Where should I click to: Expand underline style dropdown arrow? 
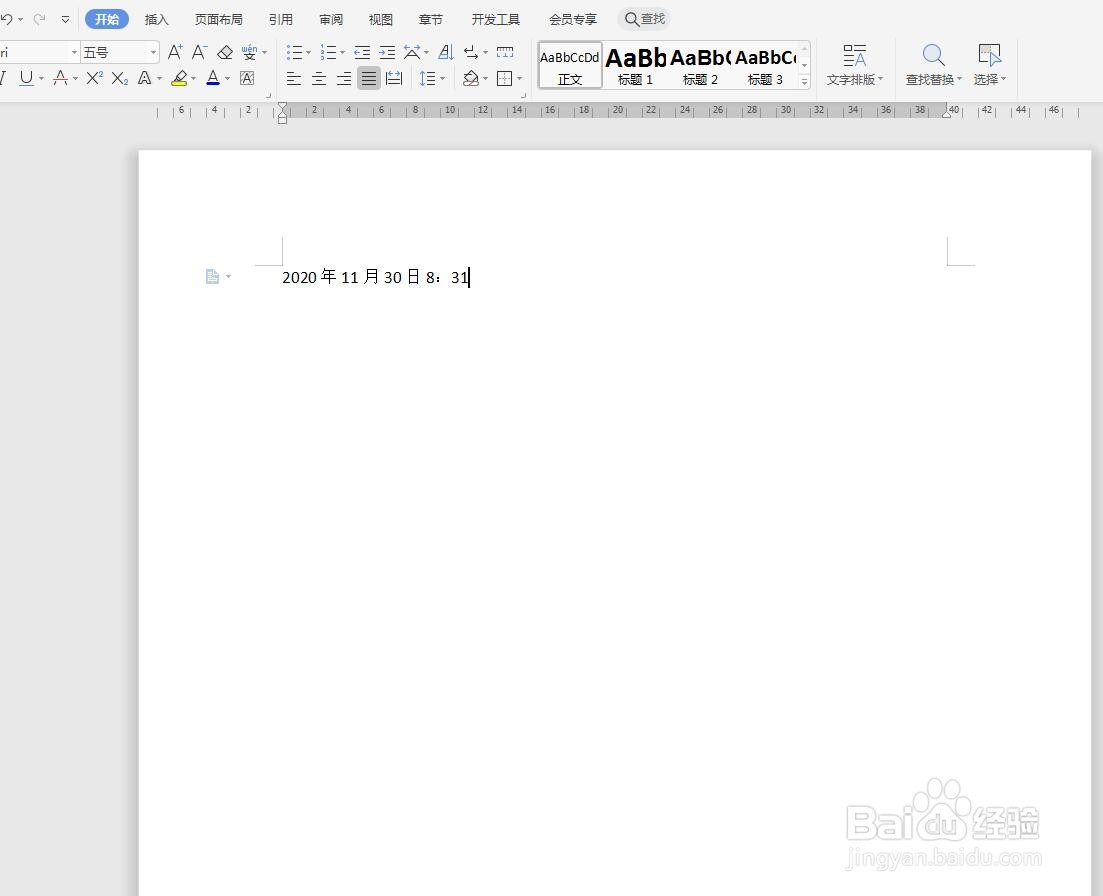[x=42, y=78]
